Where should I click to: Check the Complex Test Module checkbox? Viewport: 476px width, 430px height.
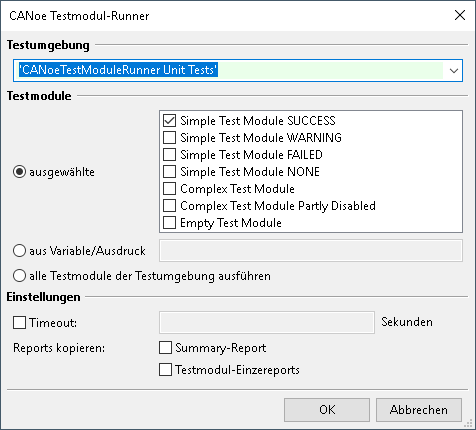pyautogui.click(x=169, y=188)
